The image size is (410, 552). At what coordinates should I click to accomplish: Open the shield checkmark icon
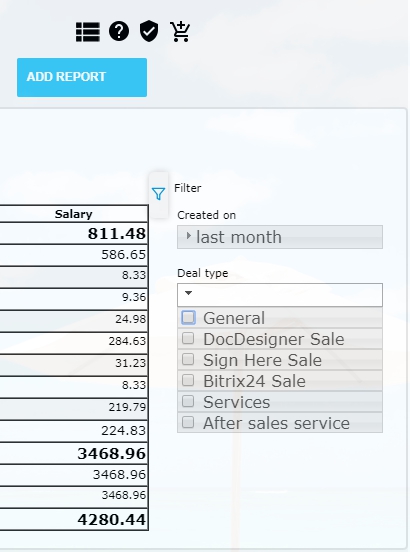(149, 31)
